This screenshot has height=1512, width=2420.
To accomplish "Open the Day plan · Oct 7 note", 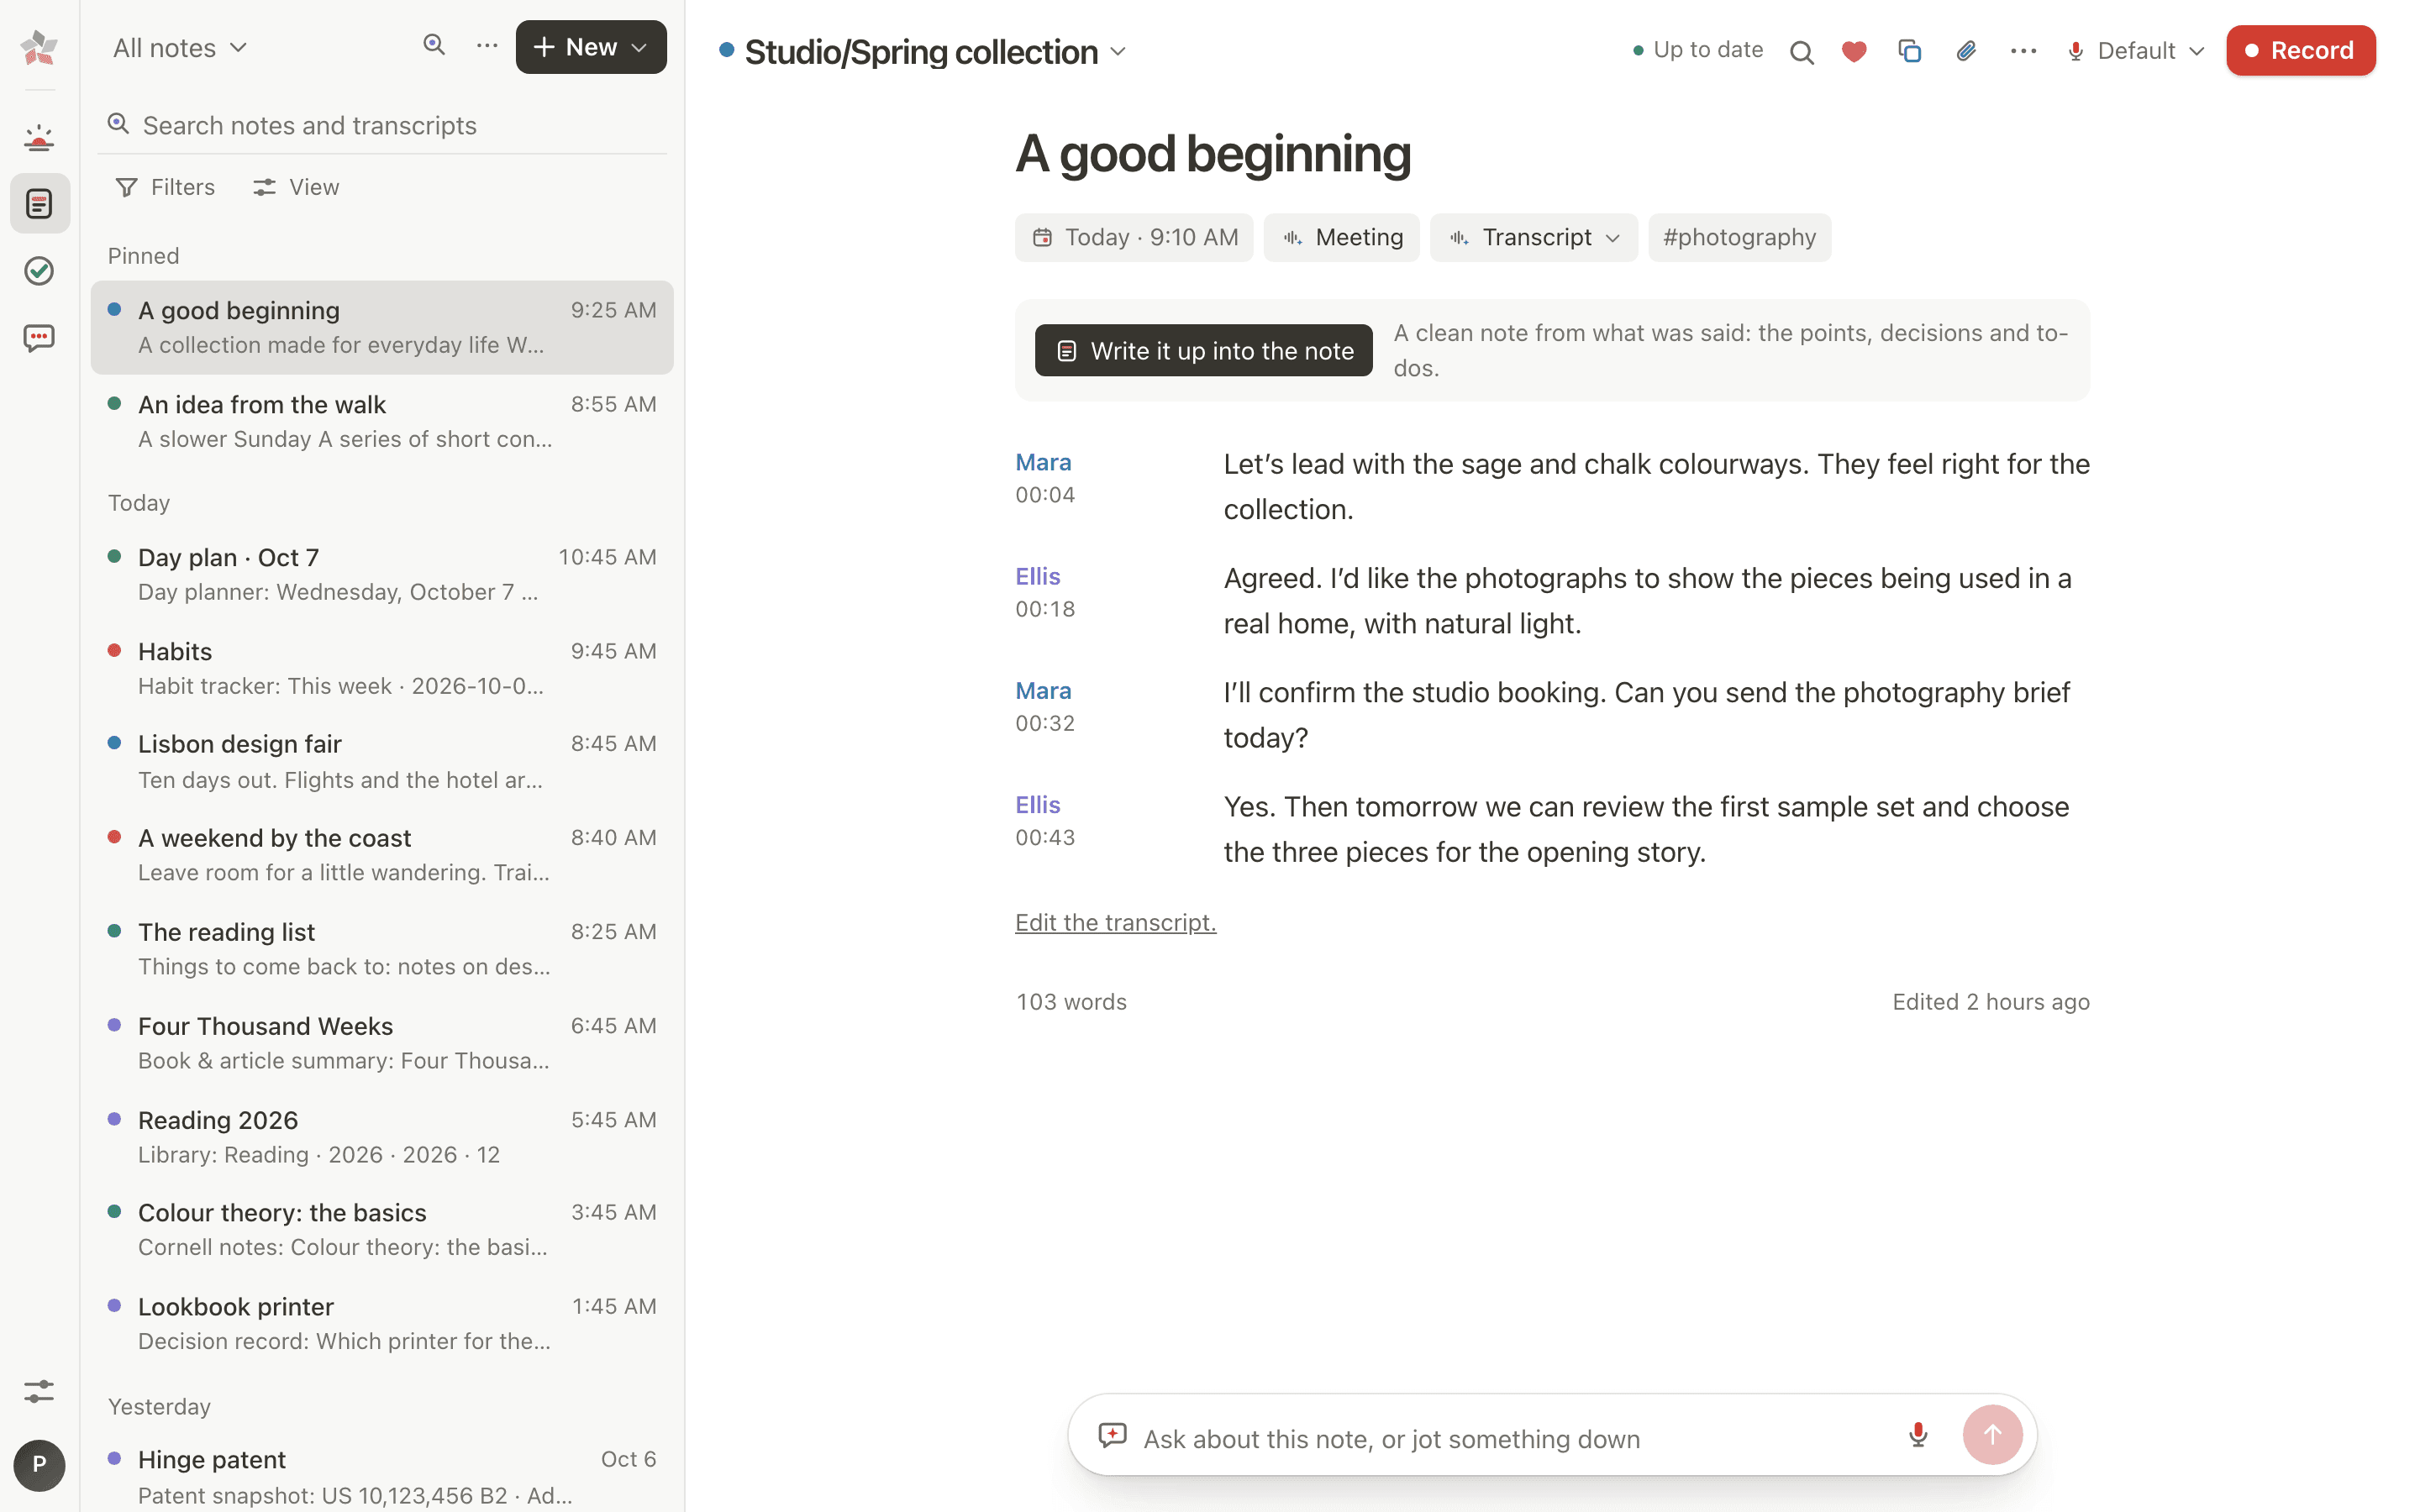I will 382,574.
